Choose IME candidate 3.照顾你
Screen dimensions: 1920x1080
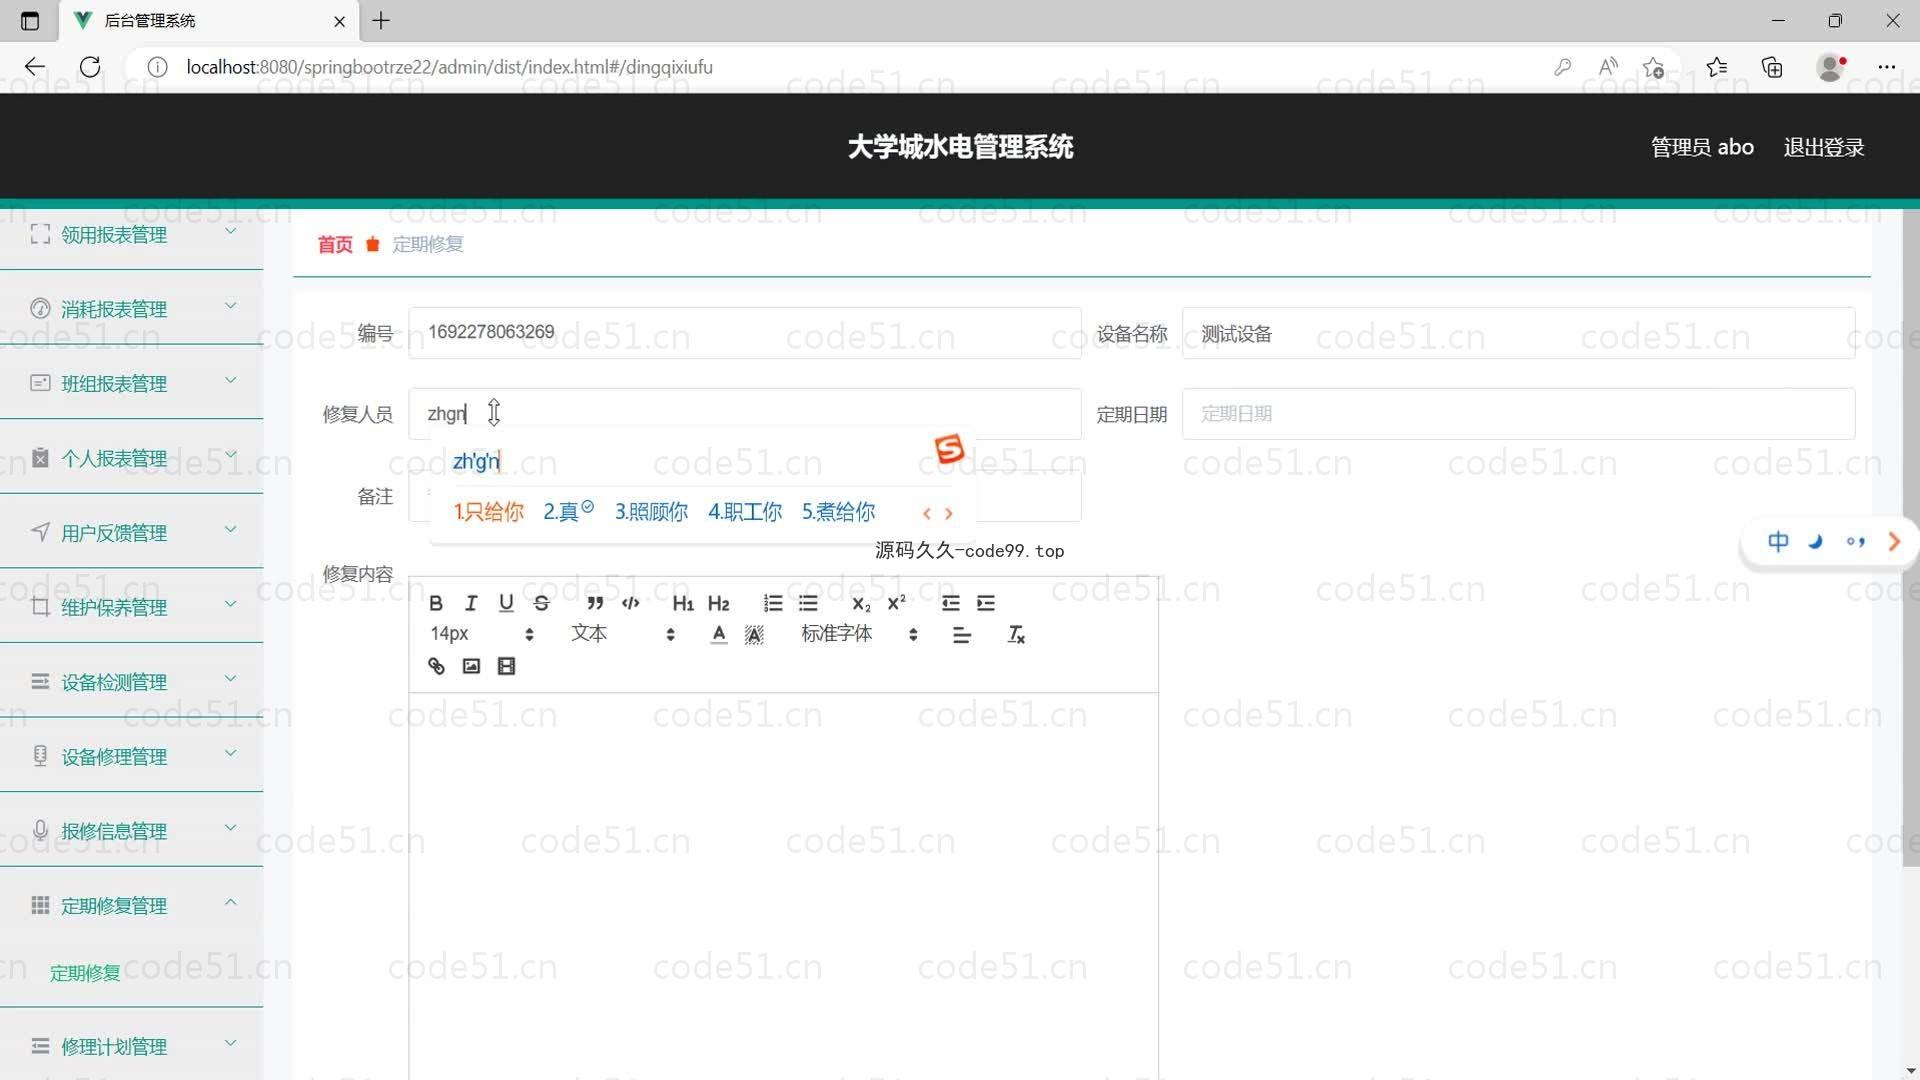[651, 512]
